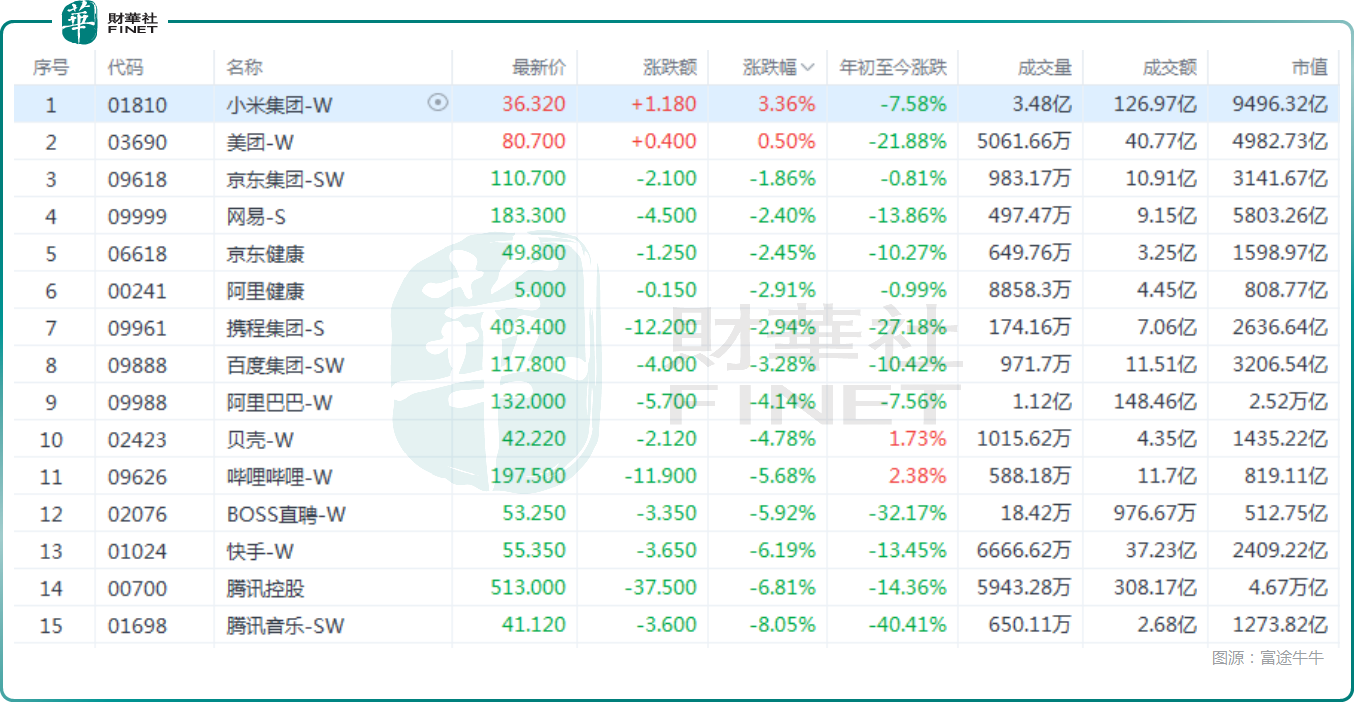
Task: Click the circular target icon beside 小米集团-W
Action: click(437, 102)
